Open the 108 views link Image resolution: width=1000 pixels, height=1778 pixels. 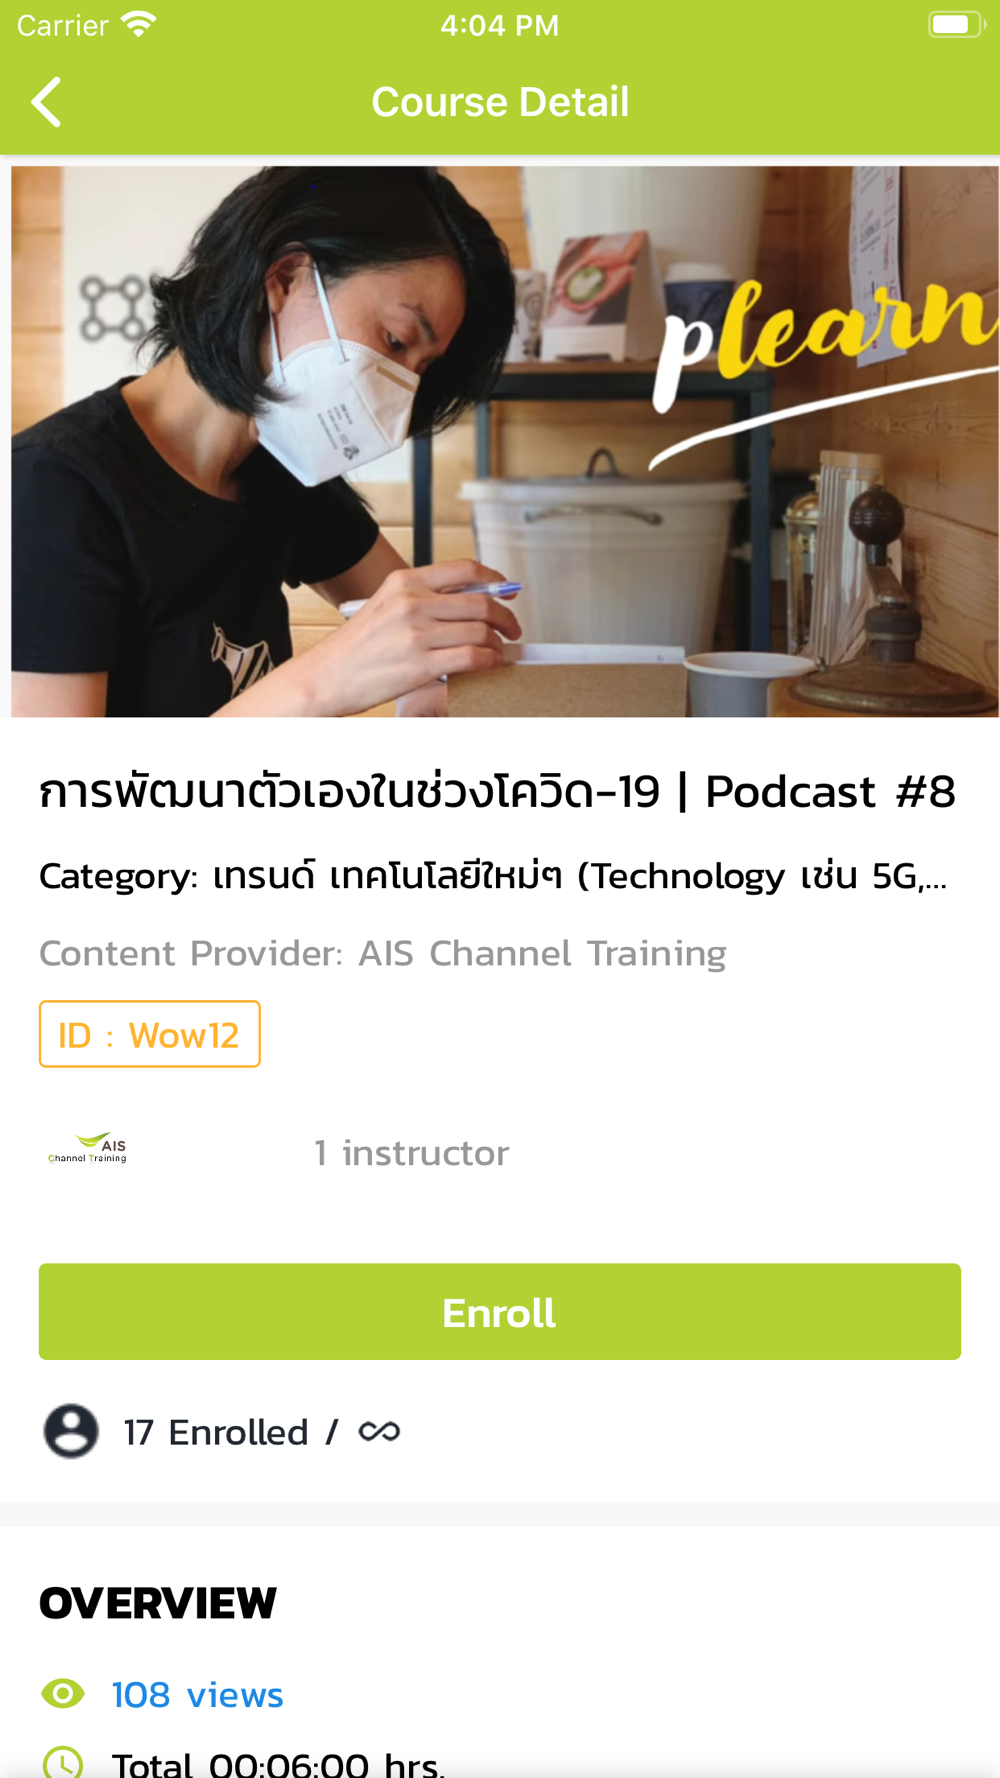click(x=197, y=1695)
